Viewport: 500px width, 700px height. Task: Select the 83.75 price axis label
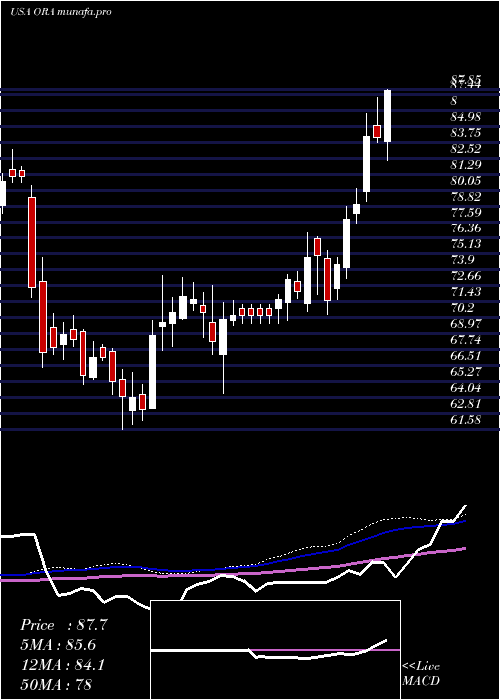(466, 133)
